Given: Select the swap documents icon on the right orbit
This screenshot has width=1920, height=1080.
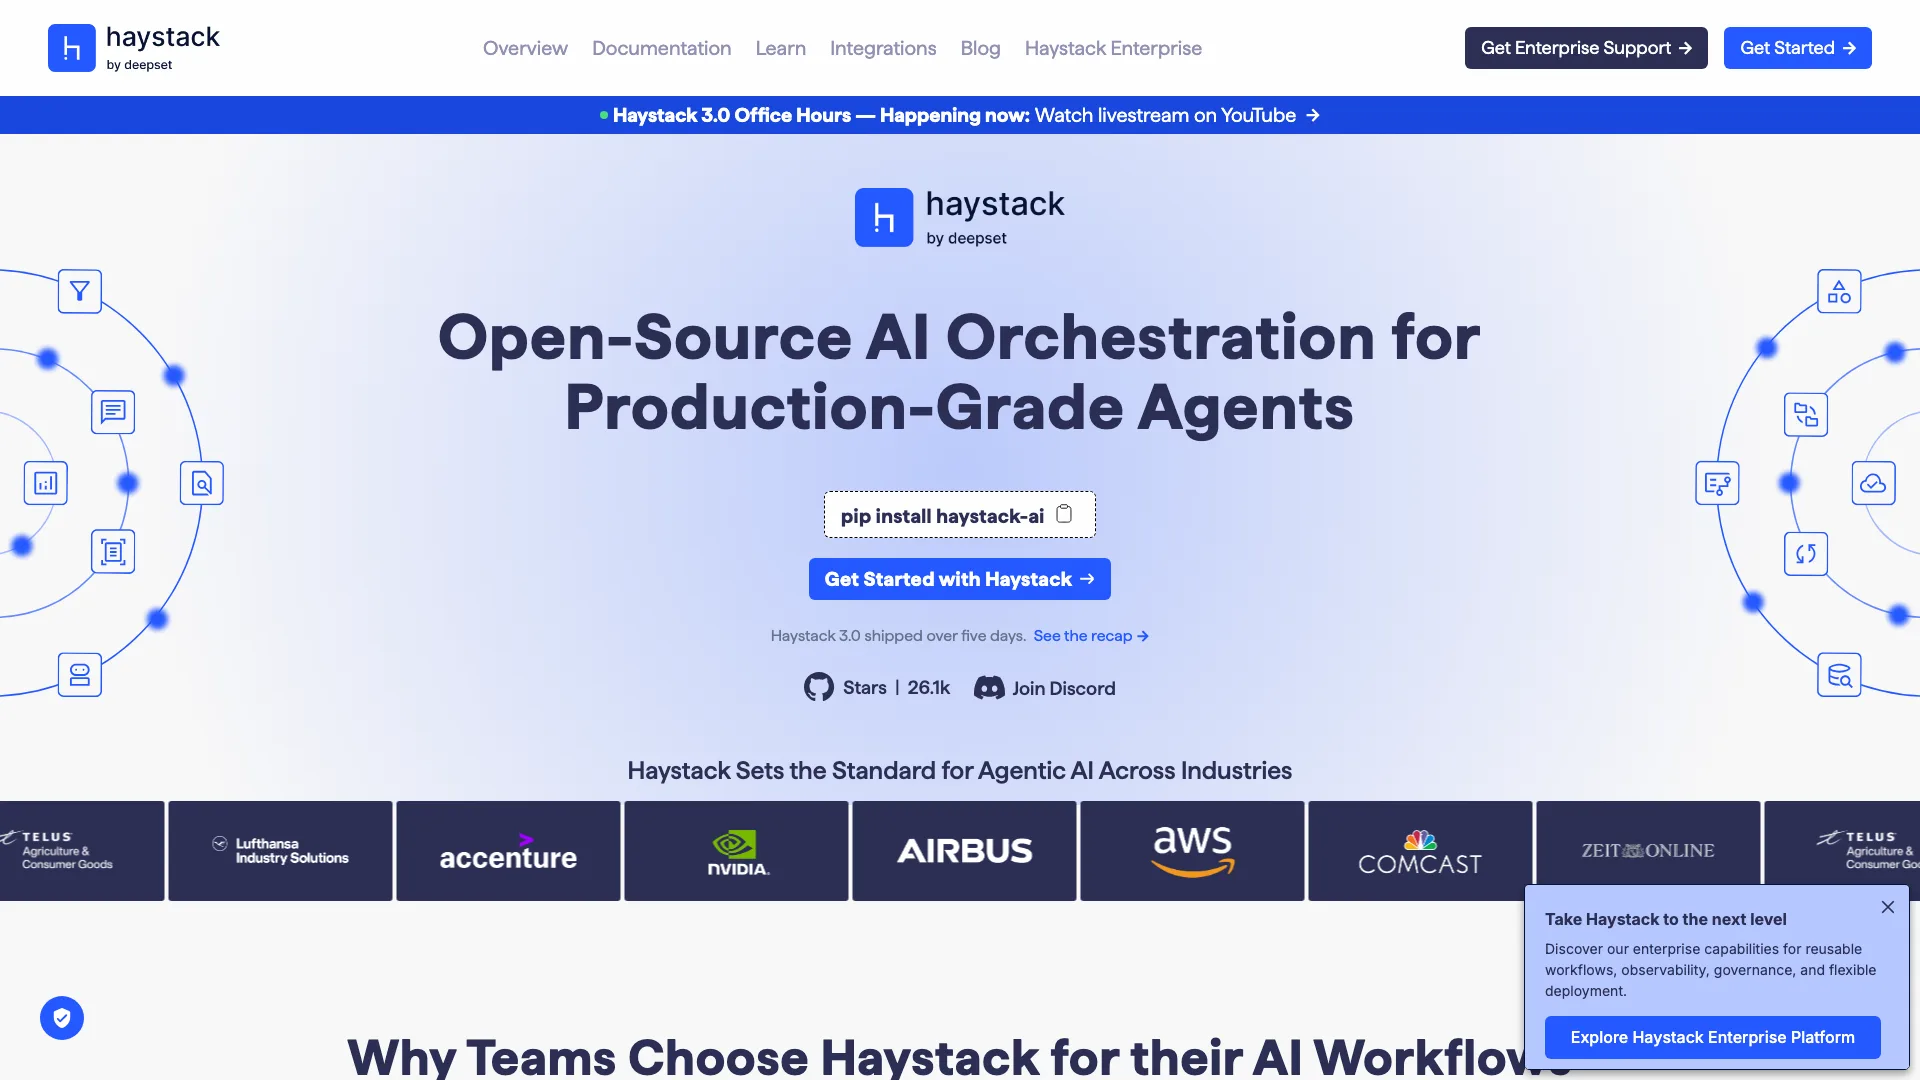Looking at the screenshot, I should (1806, 414).
